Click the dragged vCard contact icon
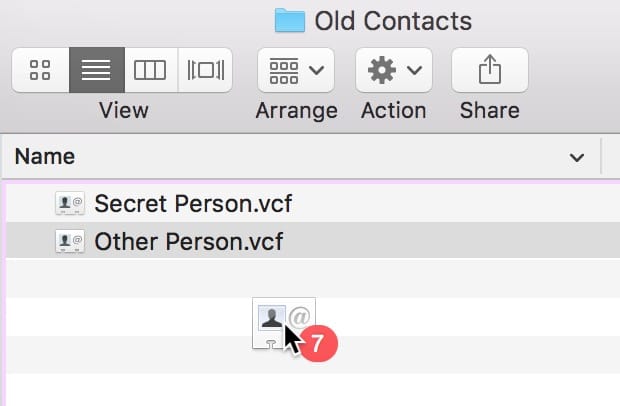Viewport: 620px width, 406px height. pyautogui.click(x=272, y=320)
